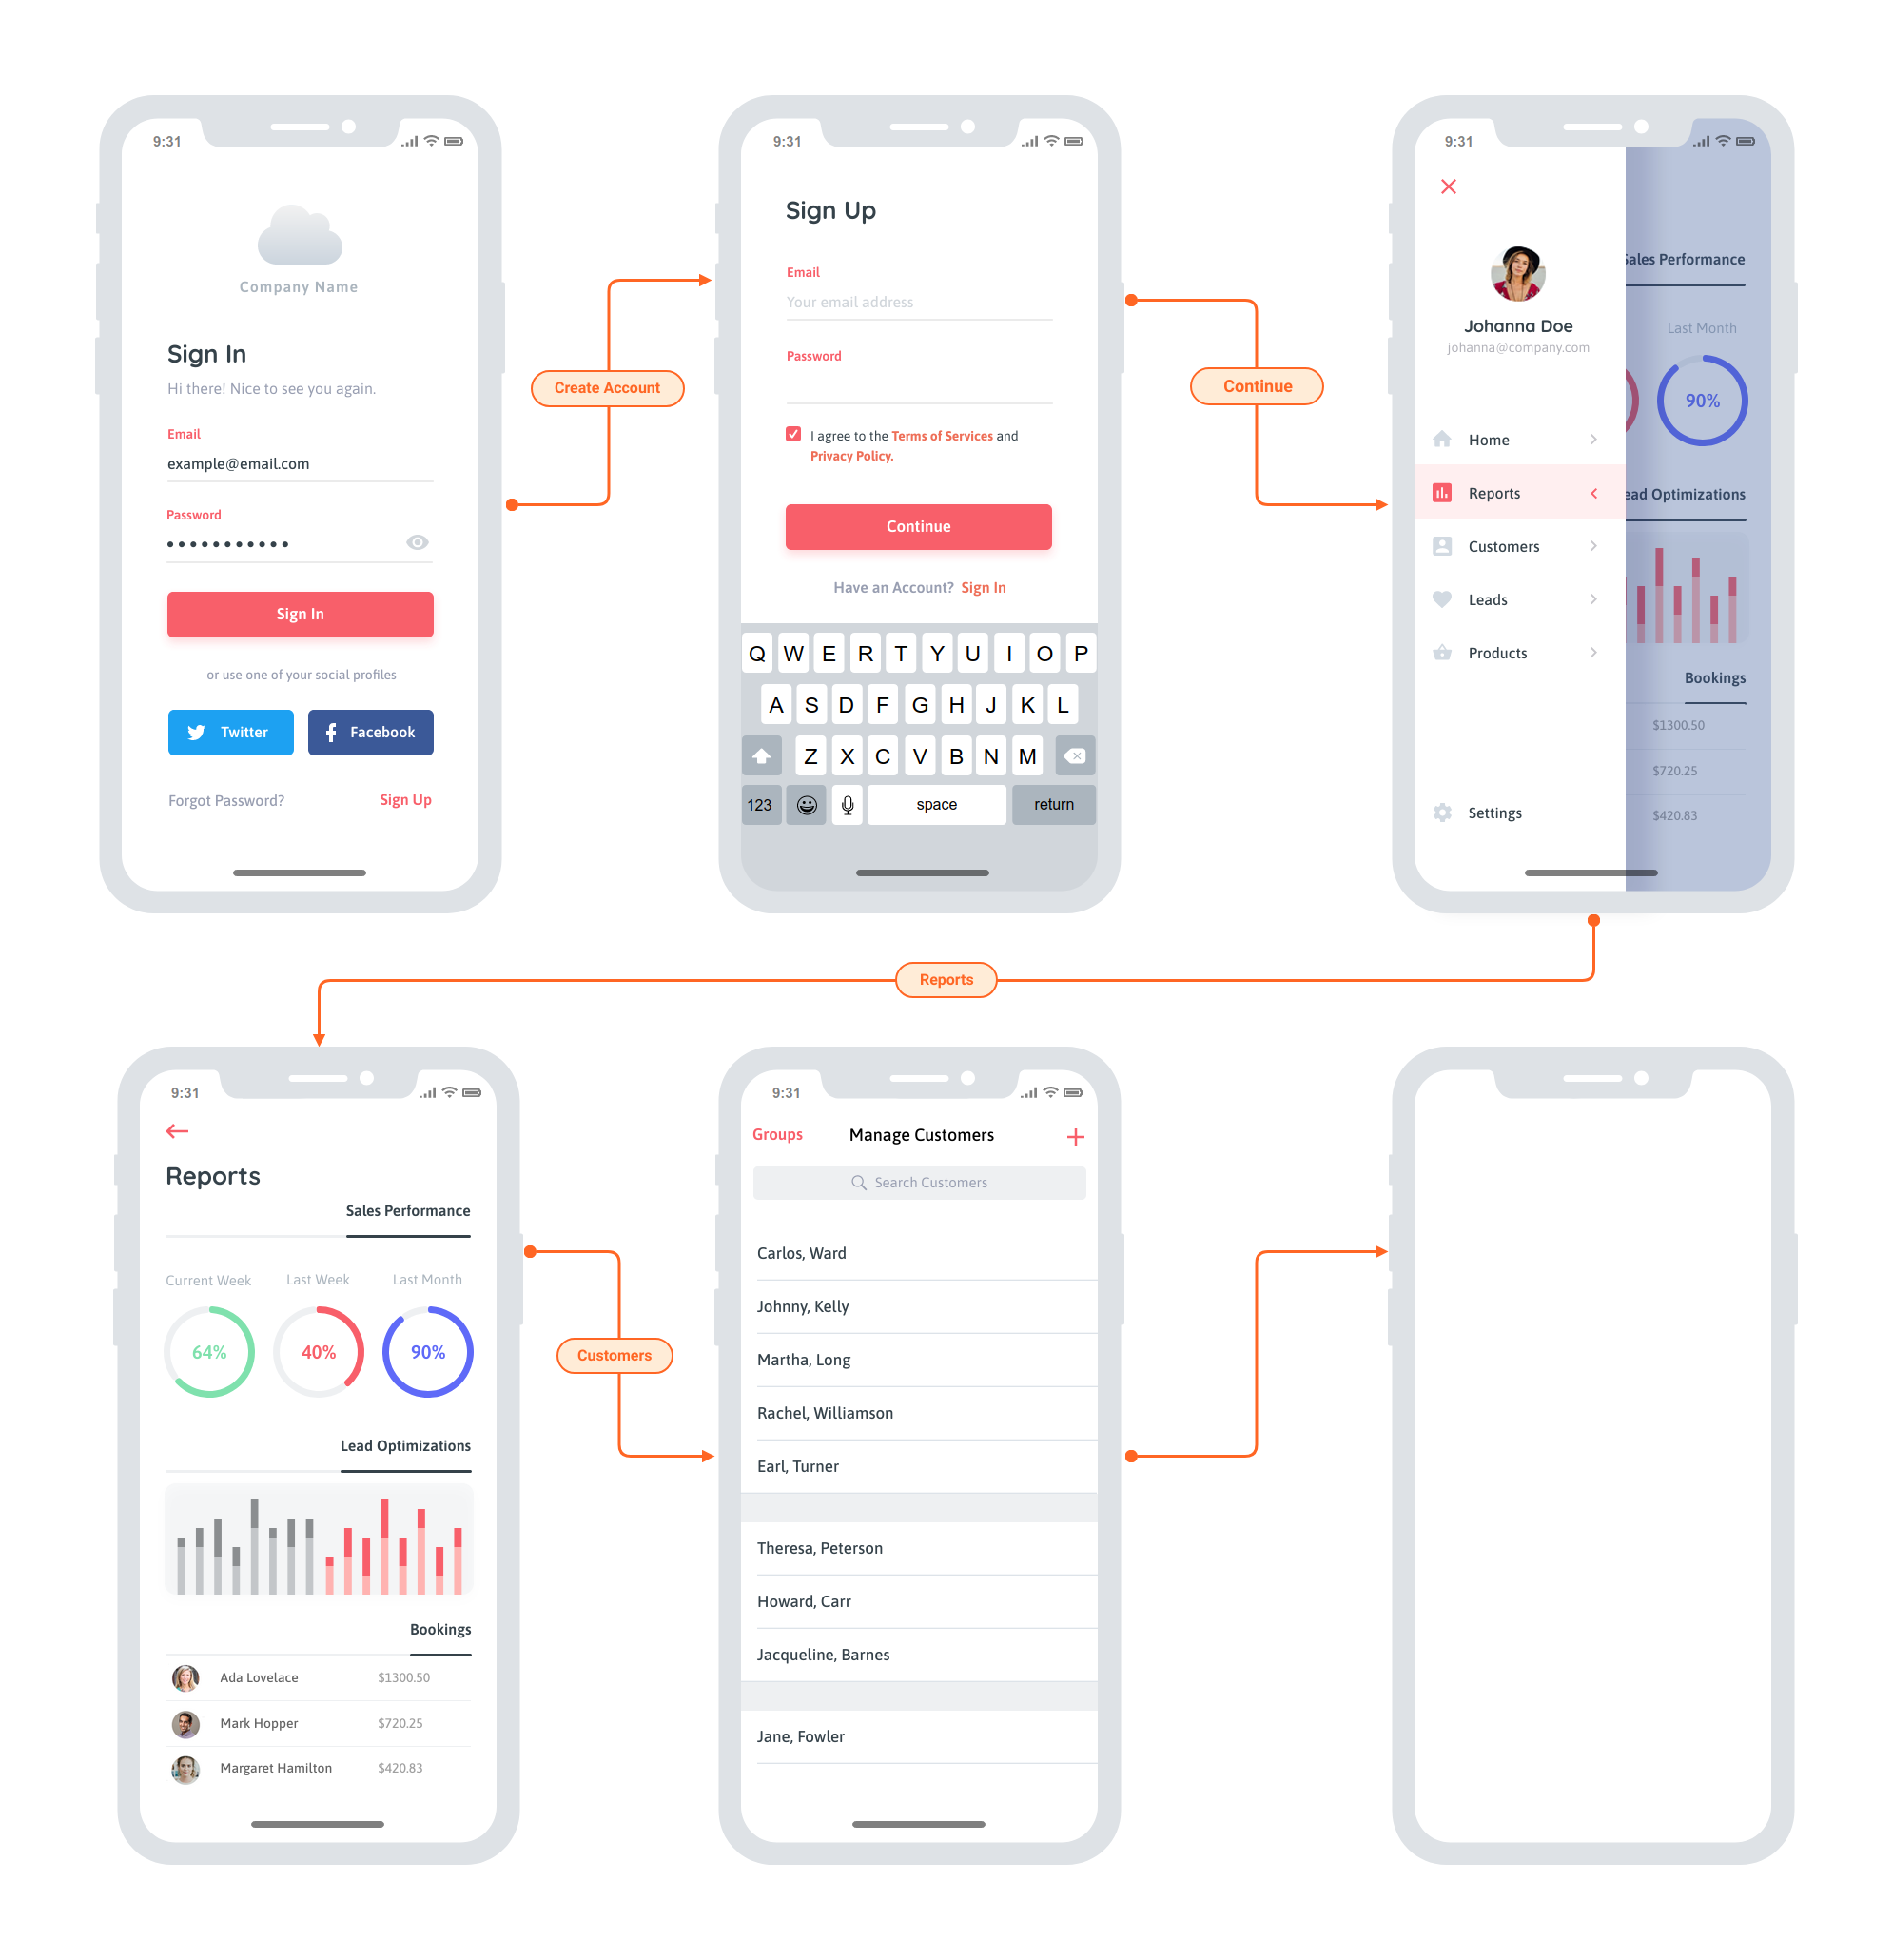Tap the Customers icon in sidebar
The image size is (1893, 1960).
(1453, 546)
